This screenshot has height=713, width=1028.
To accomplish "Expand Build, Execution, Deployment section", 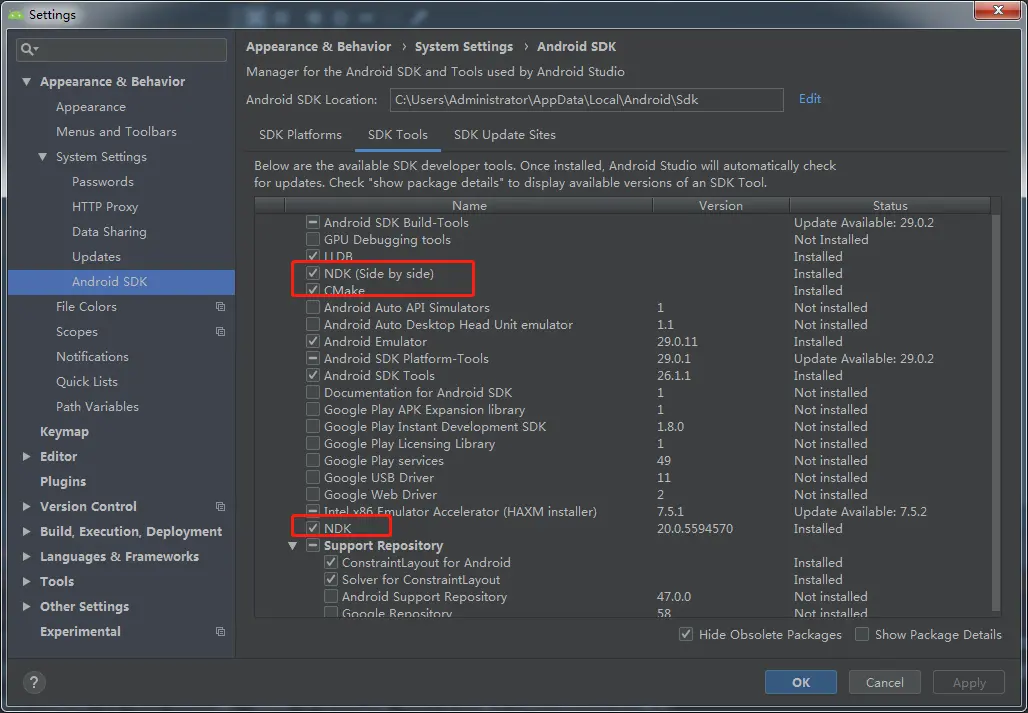I will (x=26, y=531).
